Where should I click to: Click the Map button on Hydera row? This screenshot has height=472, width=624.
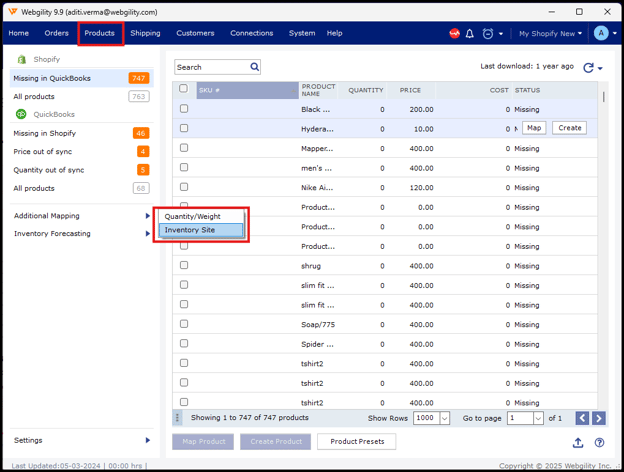(x=534, y=128)
